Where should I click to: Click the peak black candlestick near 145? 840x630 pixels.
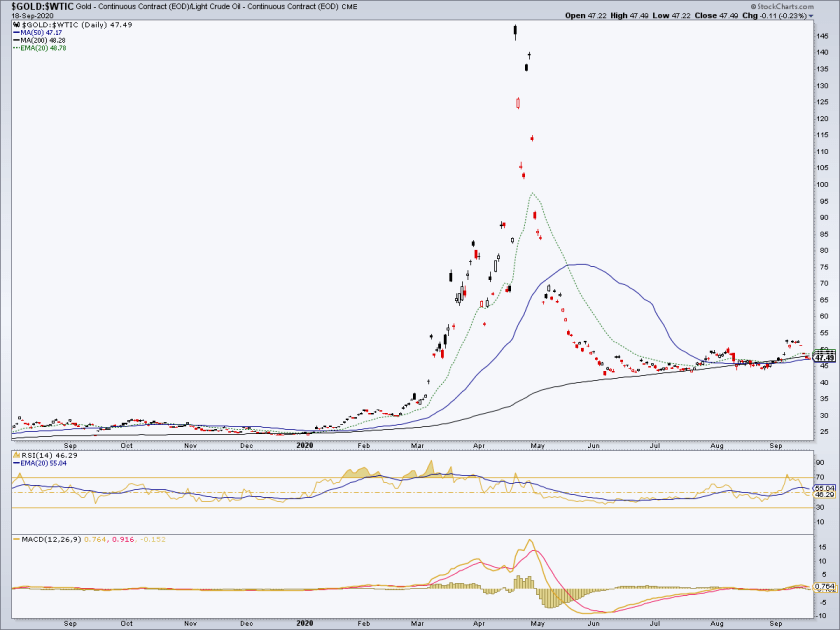tap(515, 32)
